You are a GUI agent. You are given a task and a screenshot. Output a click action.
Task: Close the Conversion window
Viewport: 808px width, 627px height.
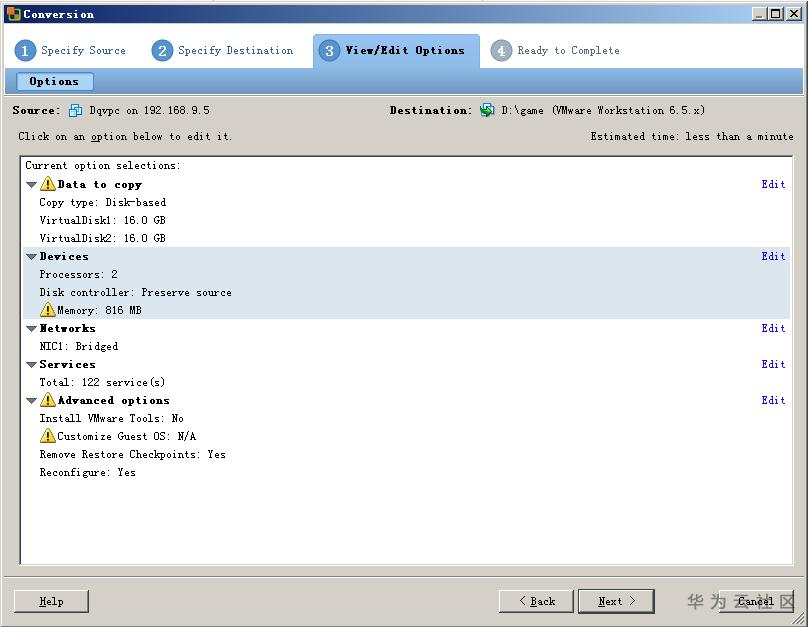pos(794,14)
